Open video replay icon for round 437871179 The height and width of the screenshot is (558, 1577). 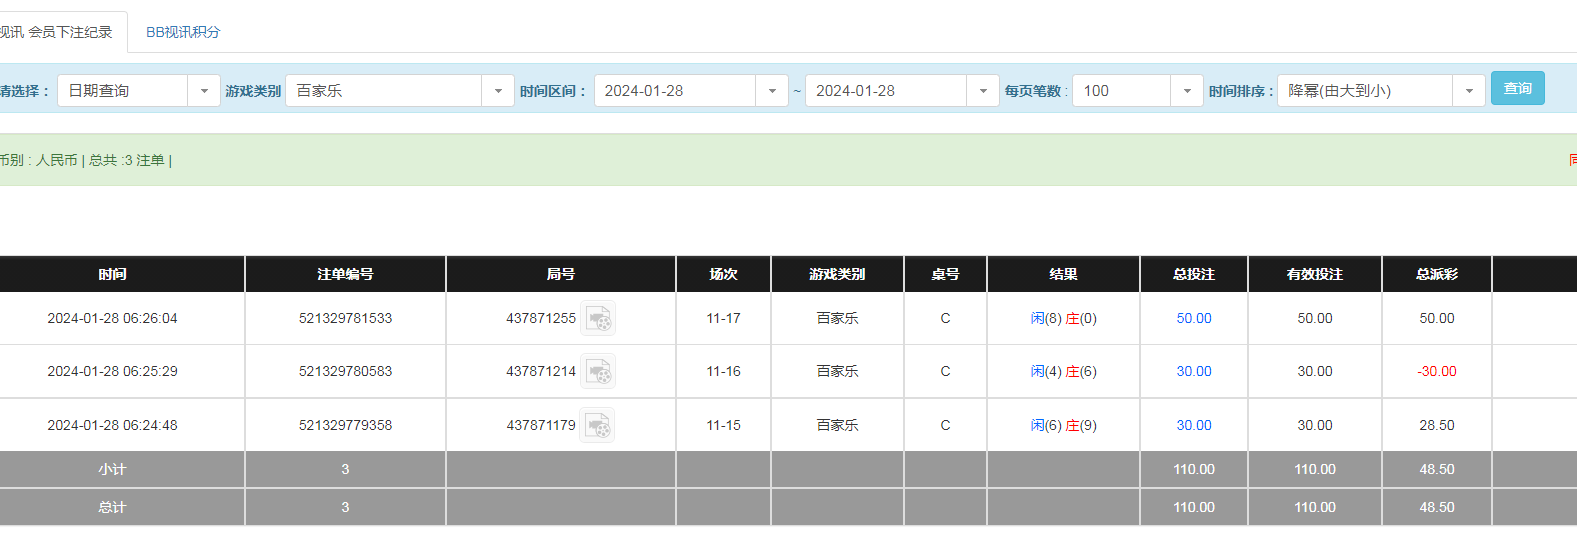(598, 425)
